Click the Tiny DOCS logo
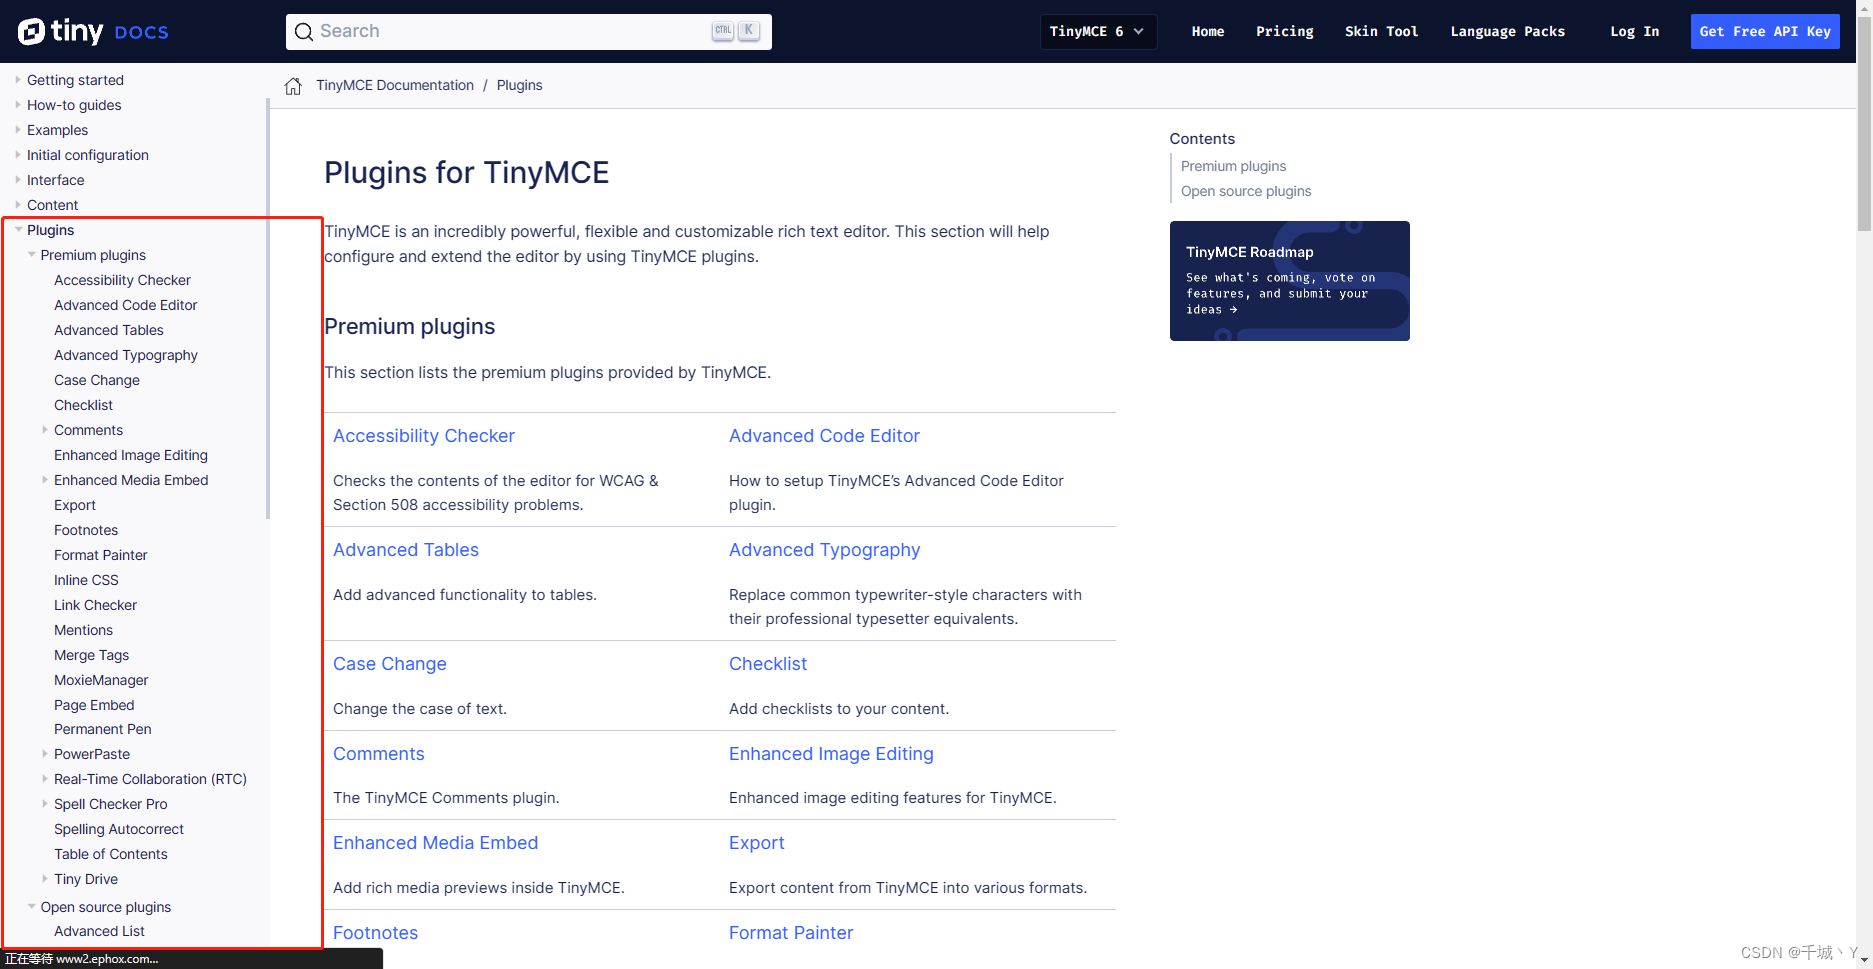Screen dimensions: 1873x969 click(x=92, y=31)
